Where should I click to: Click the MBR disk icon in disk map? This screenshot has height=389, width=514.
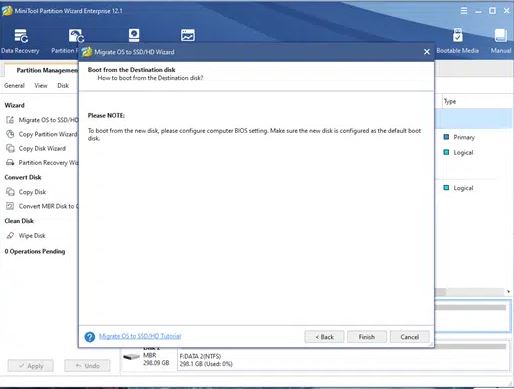(131, 357)
